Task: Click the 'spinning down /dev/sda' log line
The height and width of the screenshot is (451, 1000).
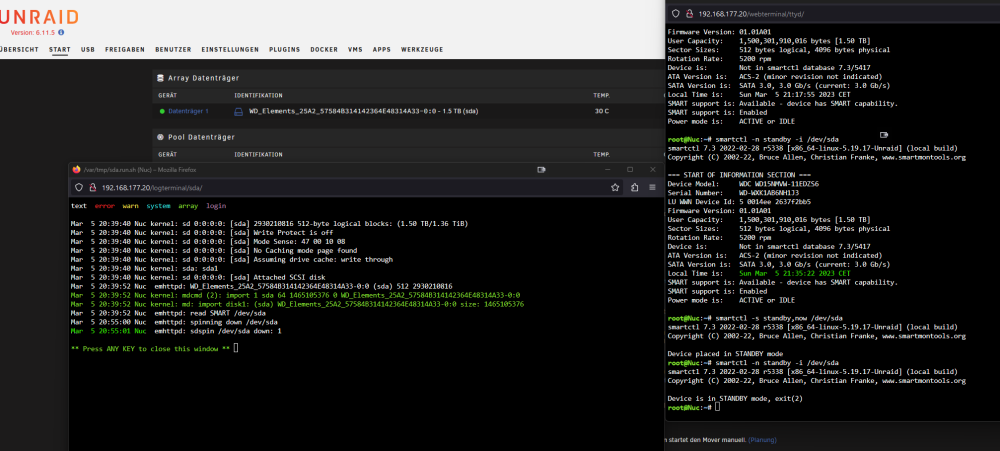Action: tap(174, 322)
